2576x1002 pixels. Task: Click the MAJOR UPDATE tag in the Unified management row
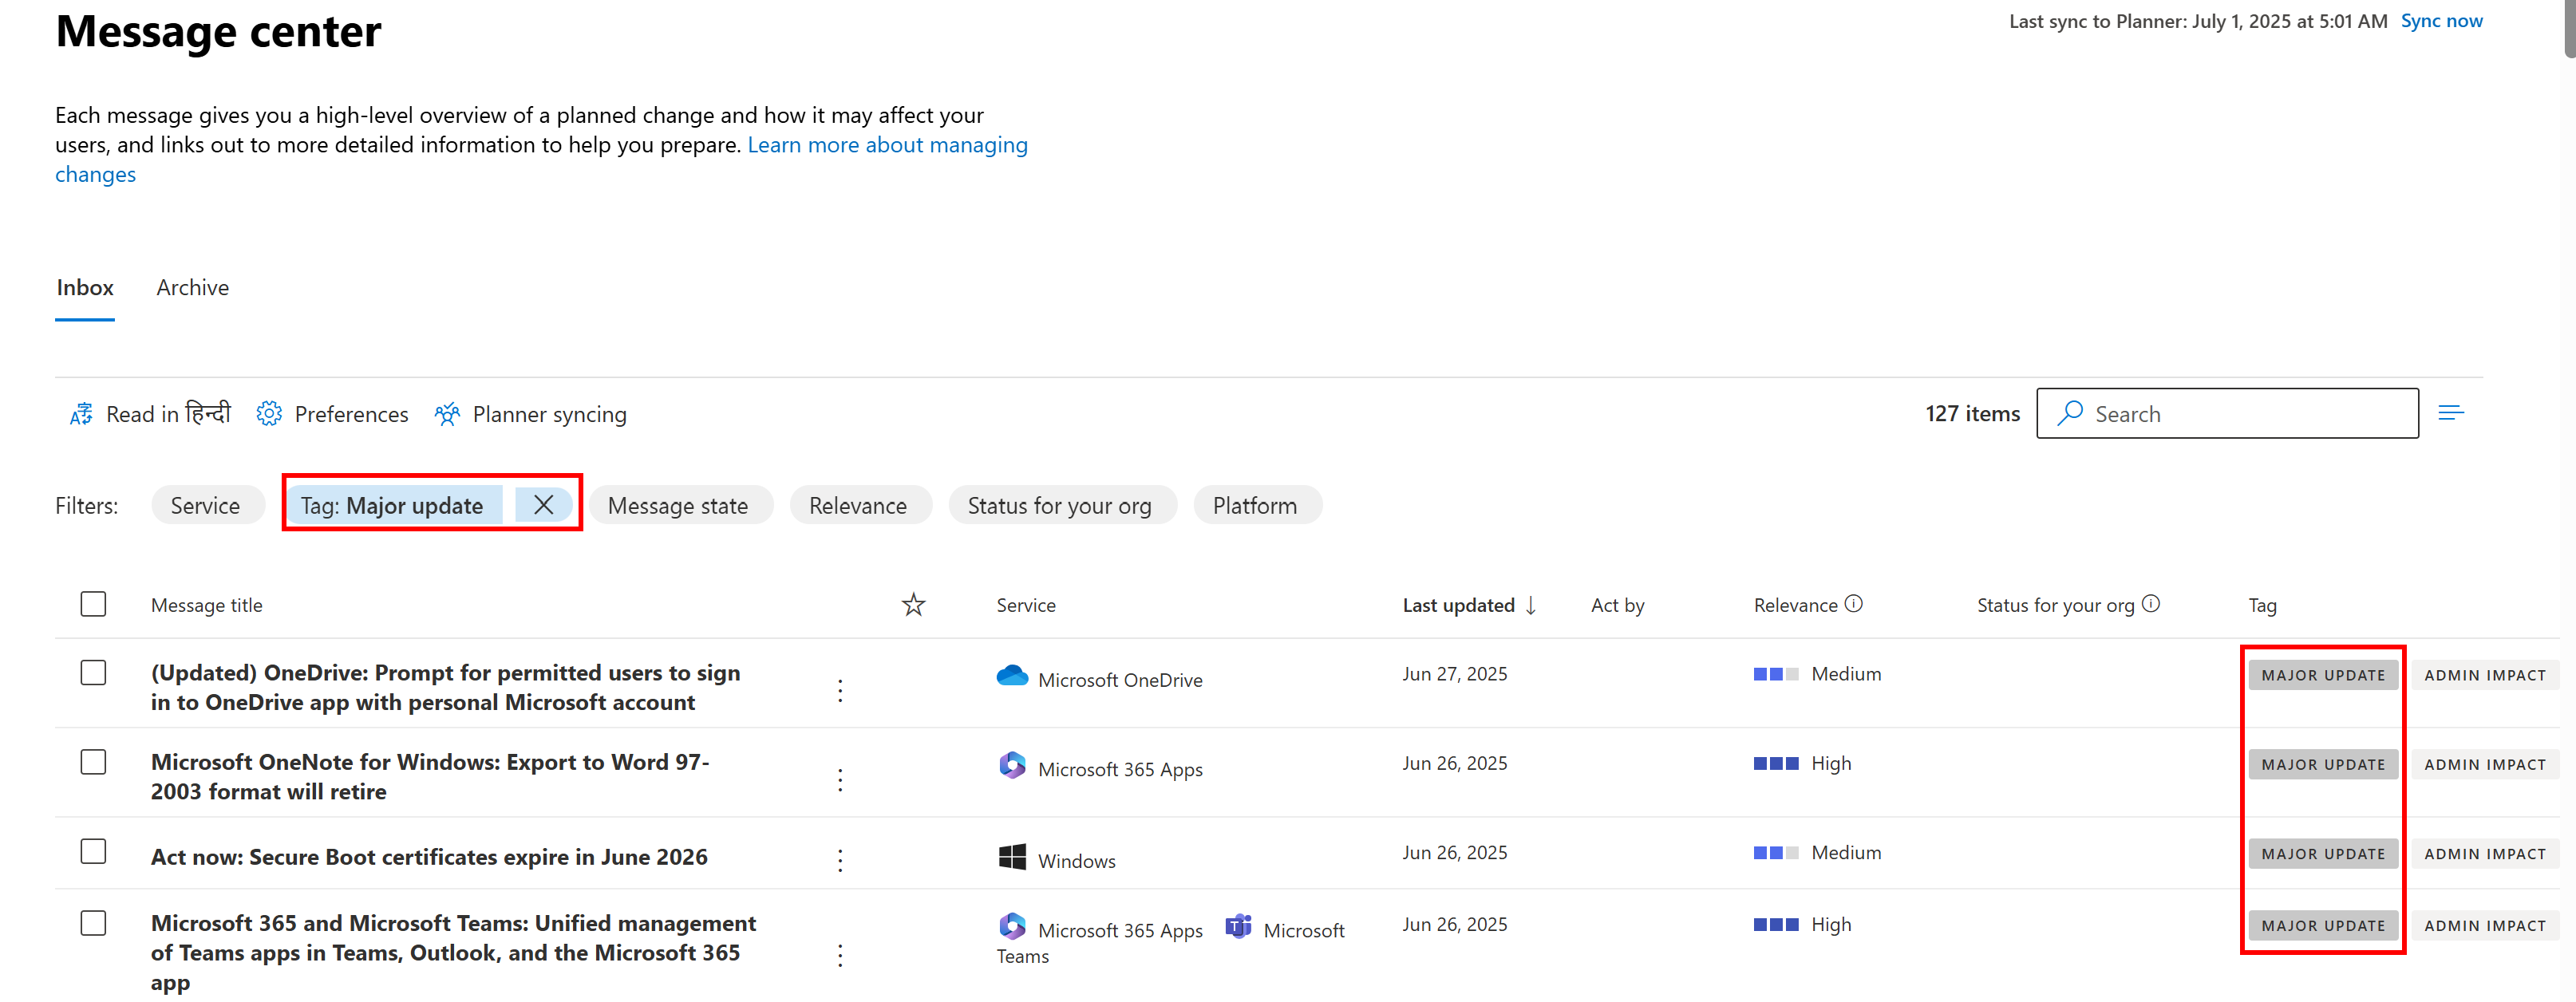2323,926
